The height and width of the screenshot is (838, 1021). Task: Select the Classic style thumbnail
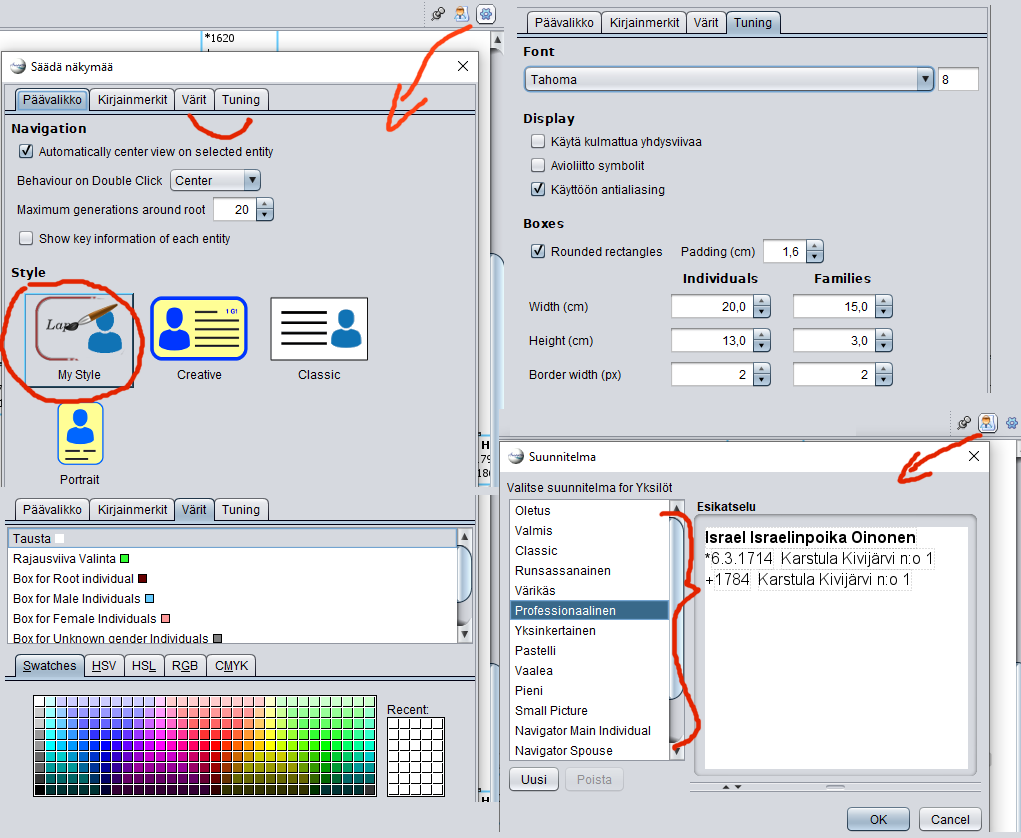[319, 329]
